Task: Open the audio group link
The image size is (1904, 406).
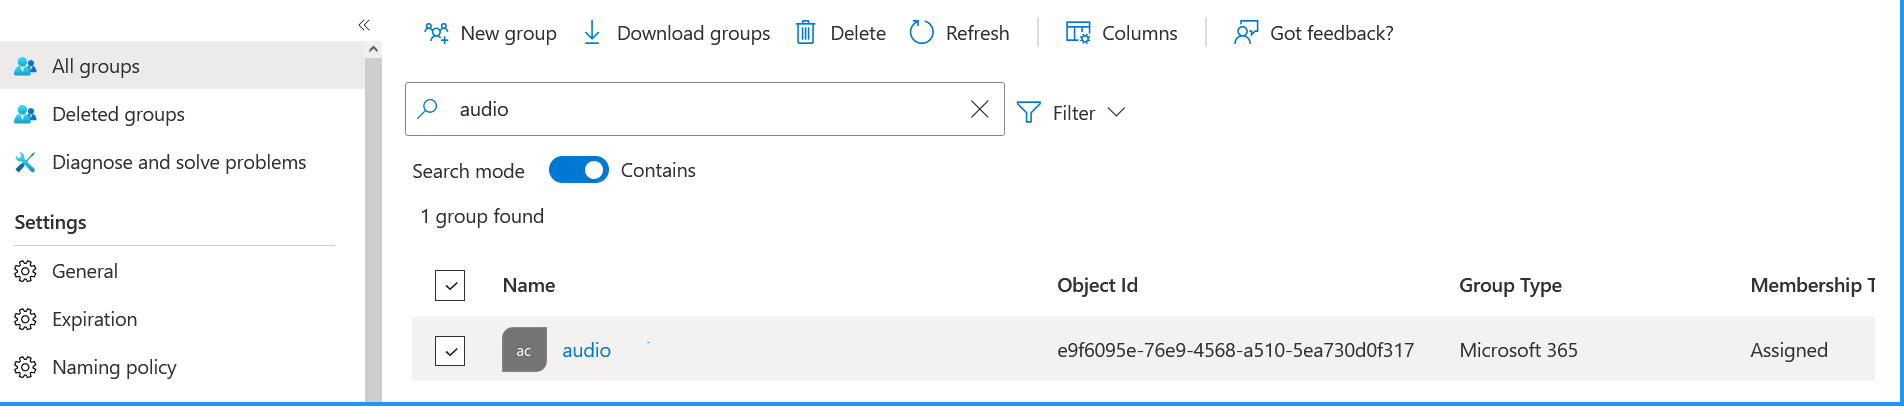Action: point(586,350)
